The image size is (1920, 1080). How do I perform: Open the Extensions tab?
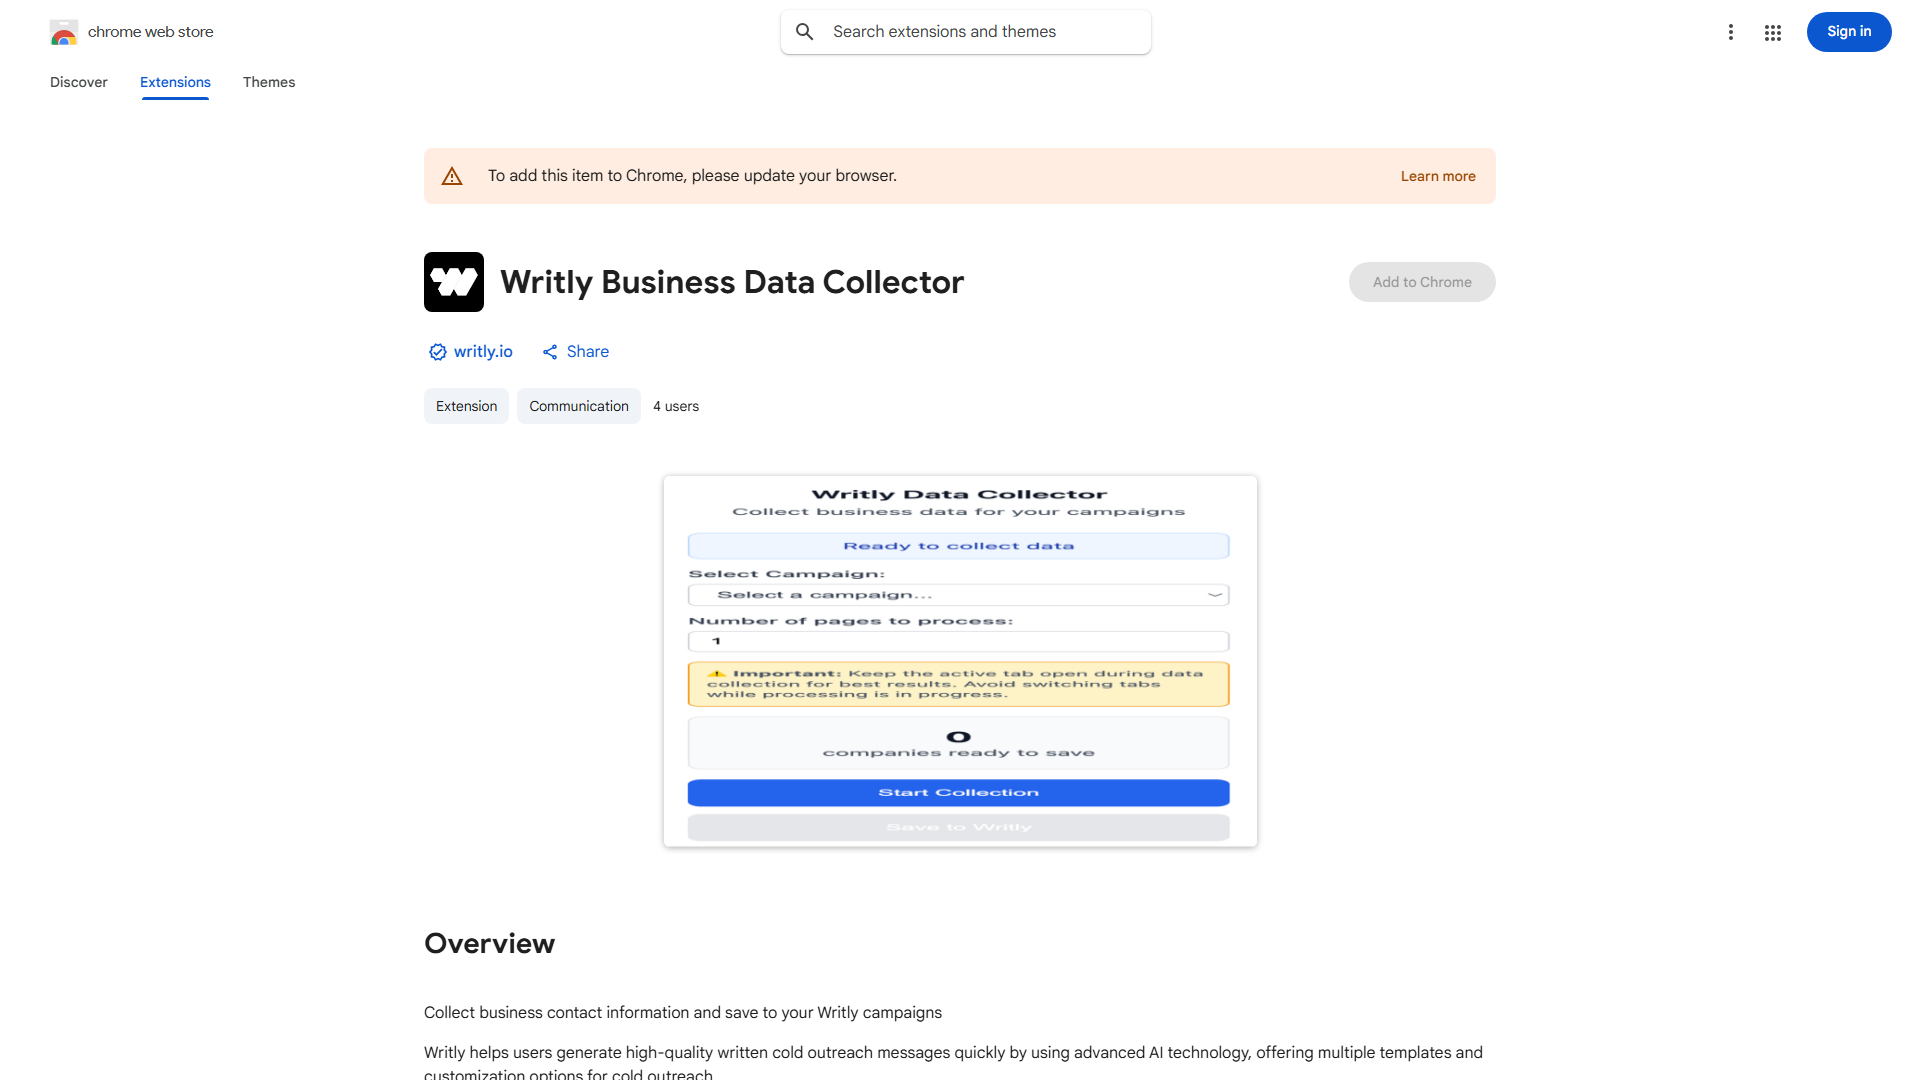175,82
